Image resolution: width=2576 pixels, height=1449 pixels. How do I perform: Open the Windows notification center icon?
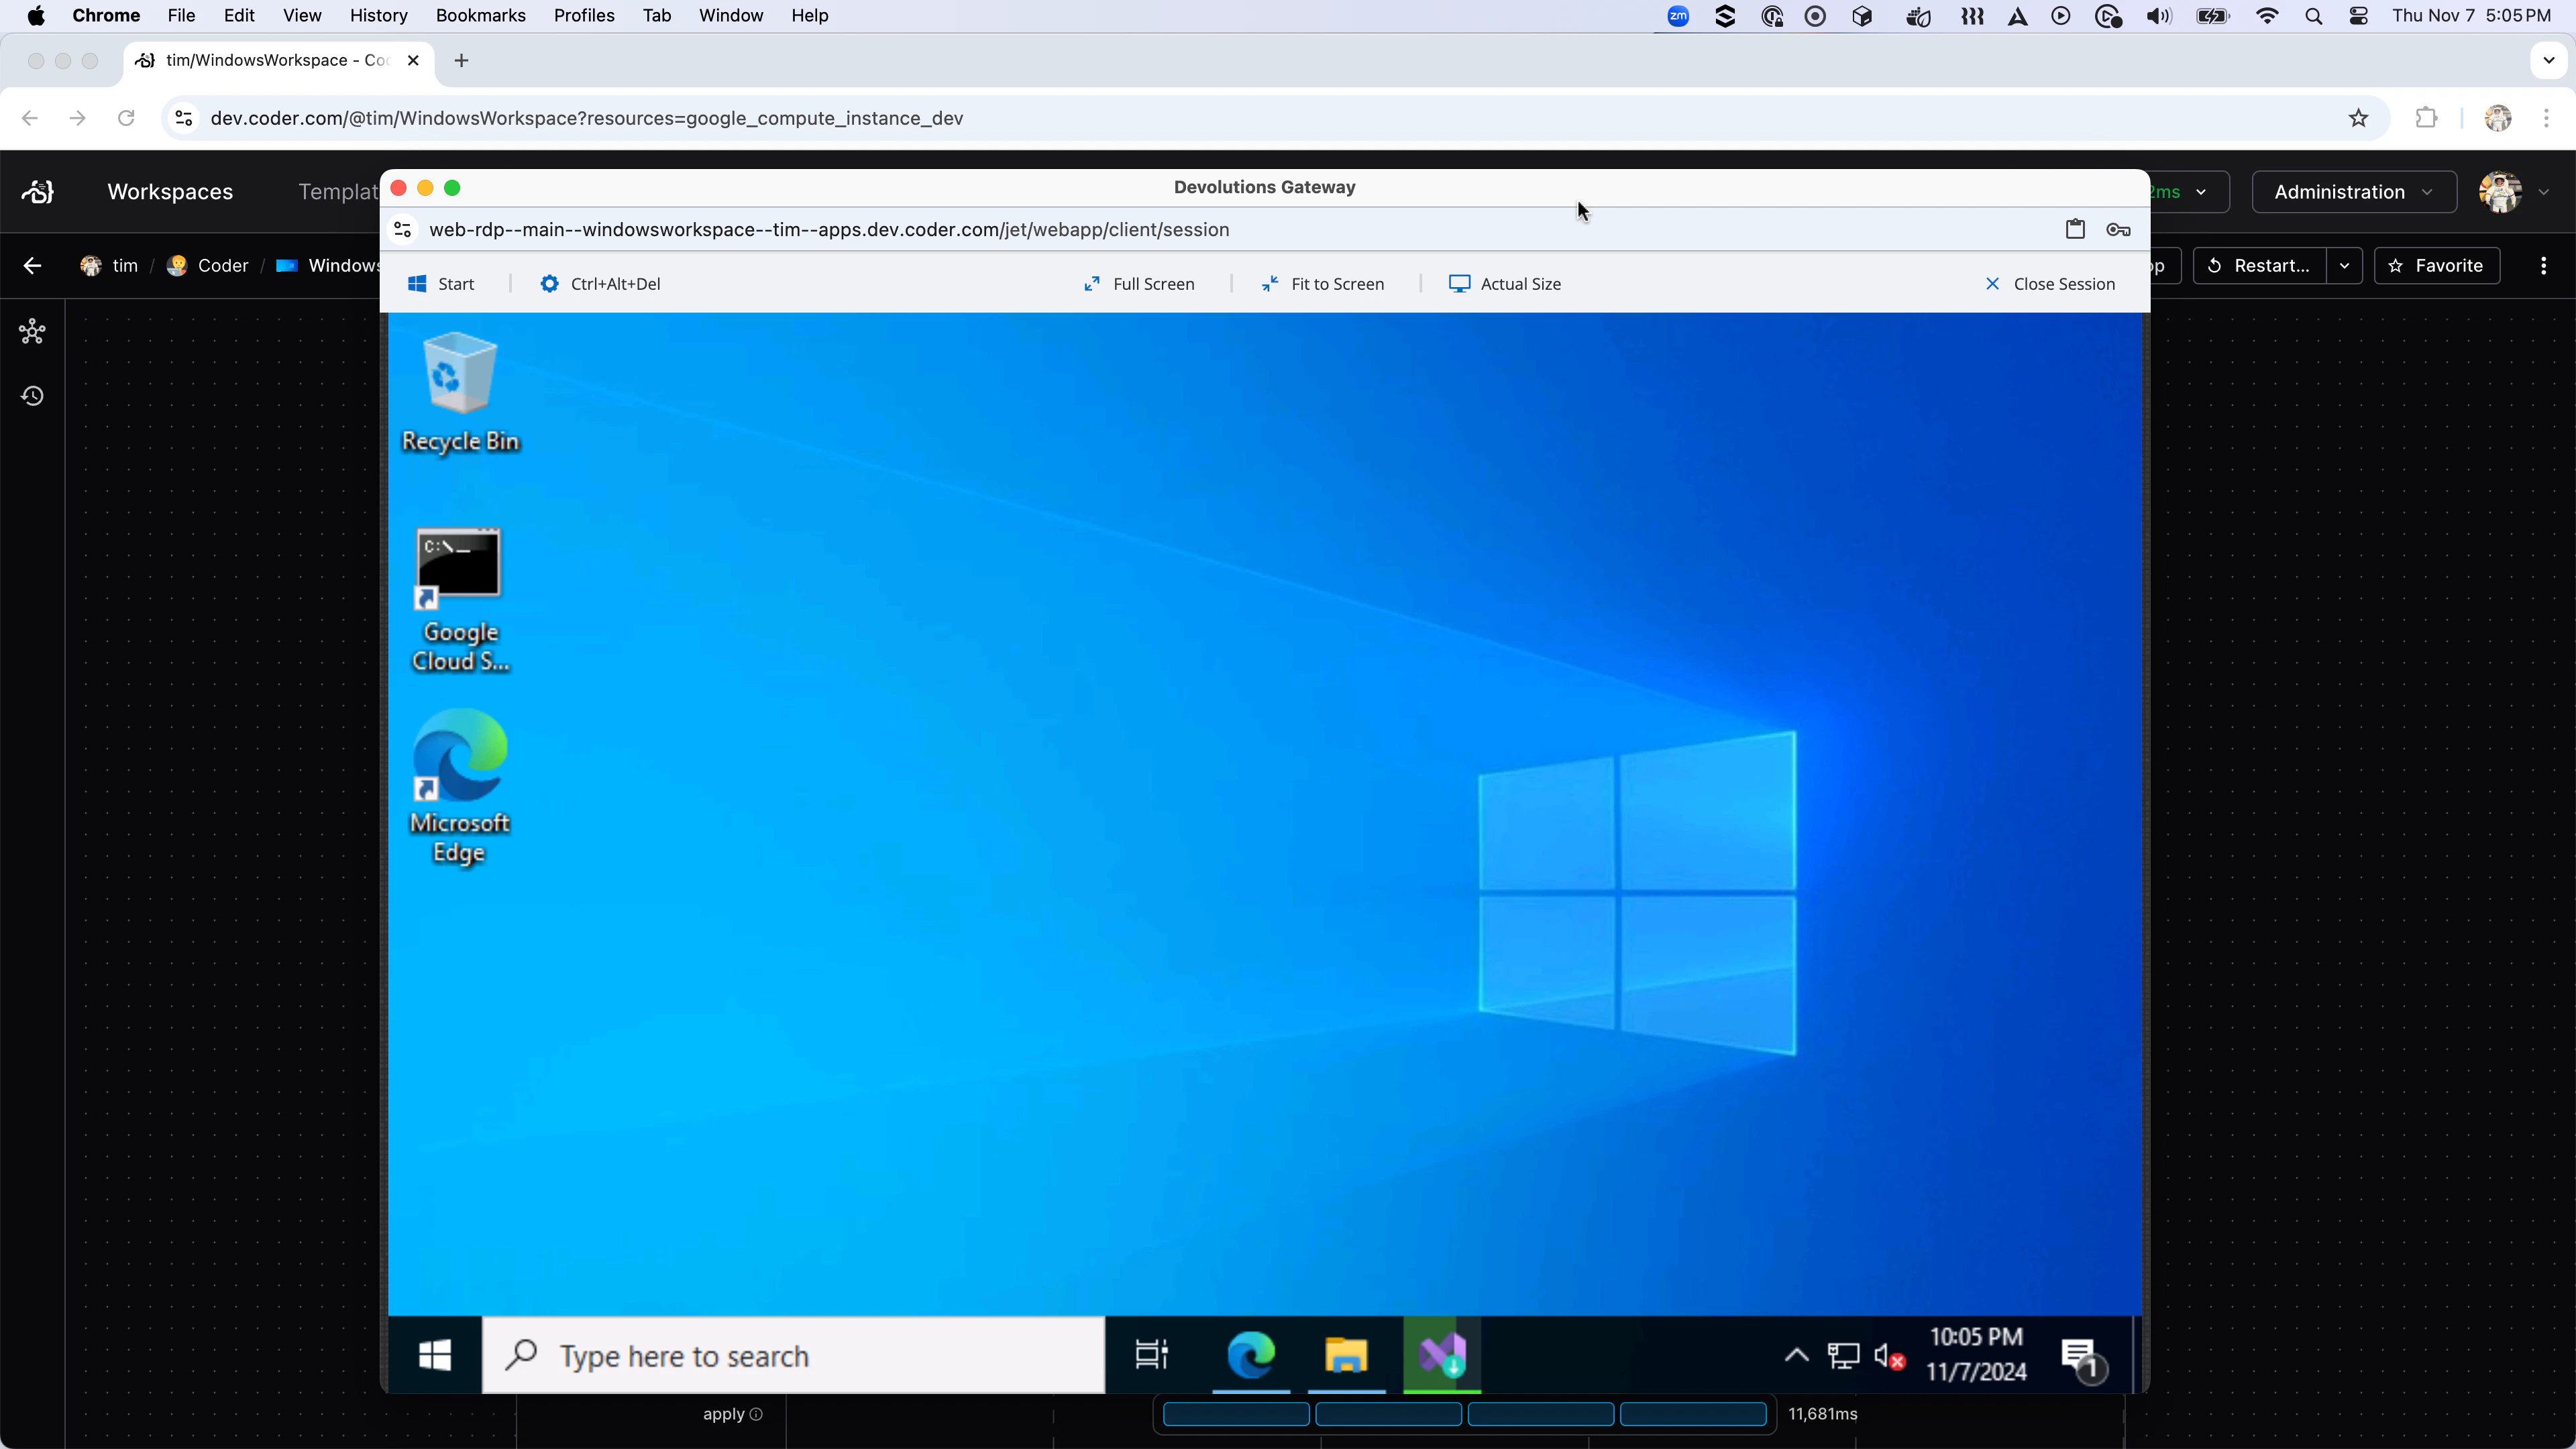coord(2083,1359)
